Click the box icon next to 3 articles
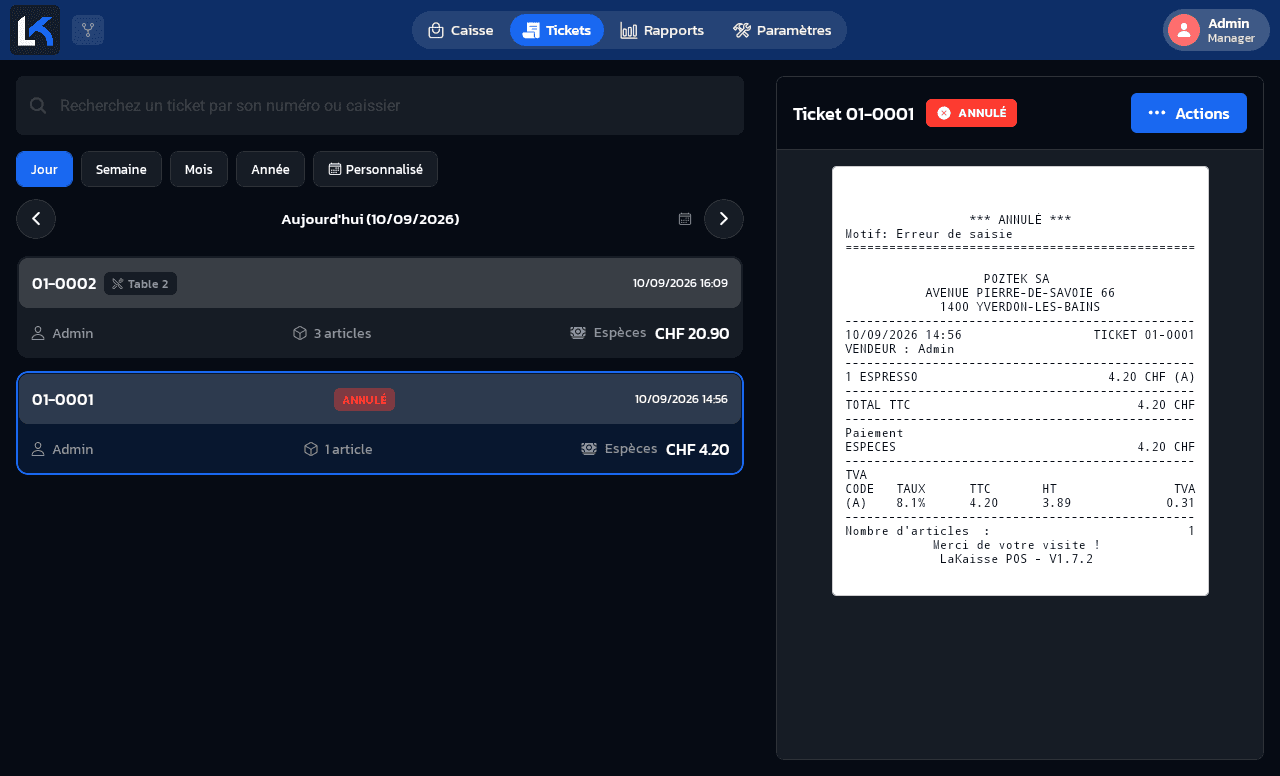Image resolution: width=1280 pixels, height=776 pixels. pyautogui.click(x=300, y=333)
